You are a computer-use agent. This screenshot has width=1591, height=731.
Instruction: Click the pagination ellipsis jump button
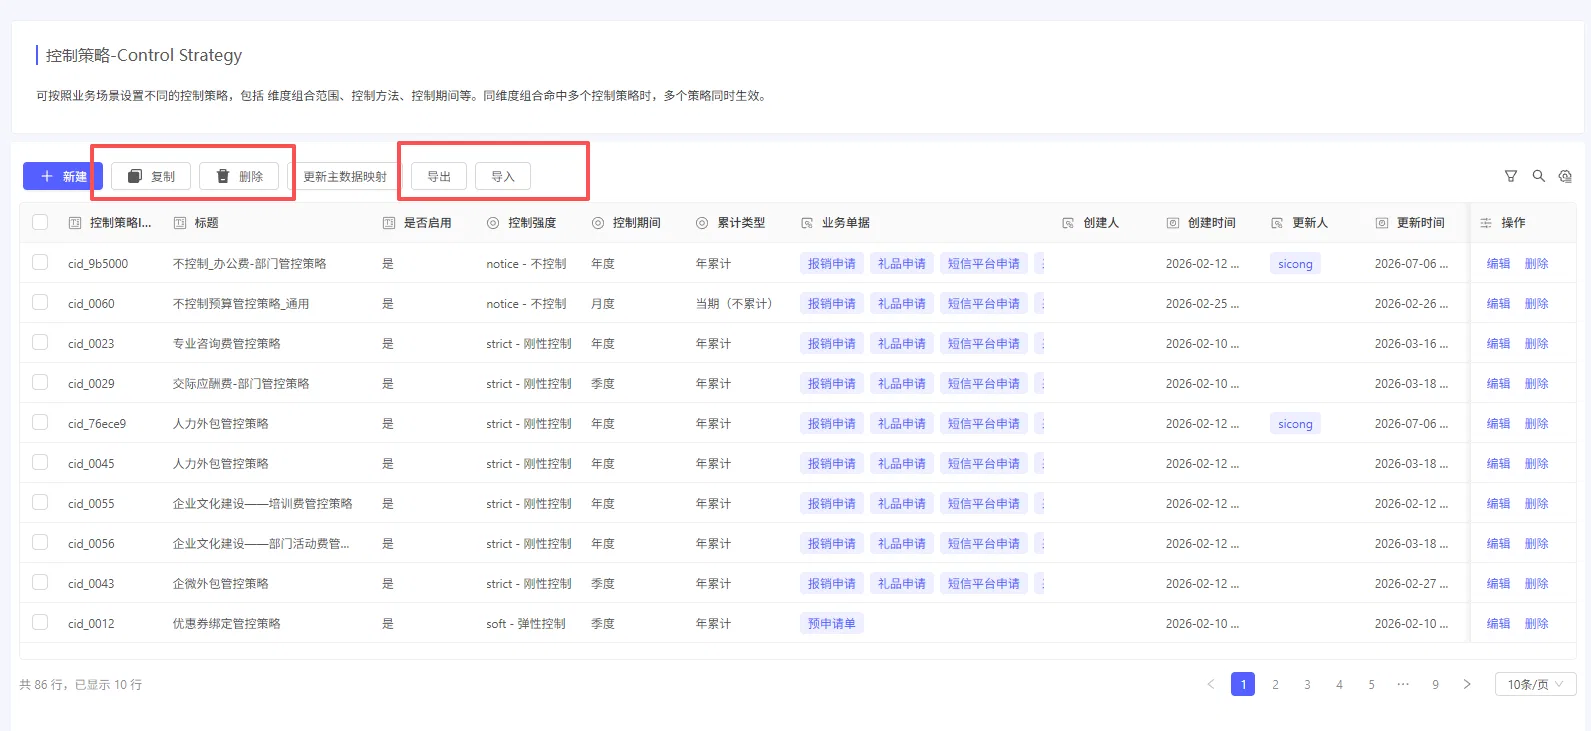[1403, 684]
